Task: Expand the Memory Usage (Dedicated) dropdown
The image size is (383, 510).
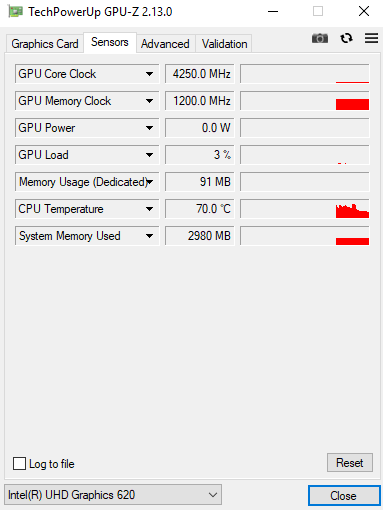Action: [x=149, y=182]
